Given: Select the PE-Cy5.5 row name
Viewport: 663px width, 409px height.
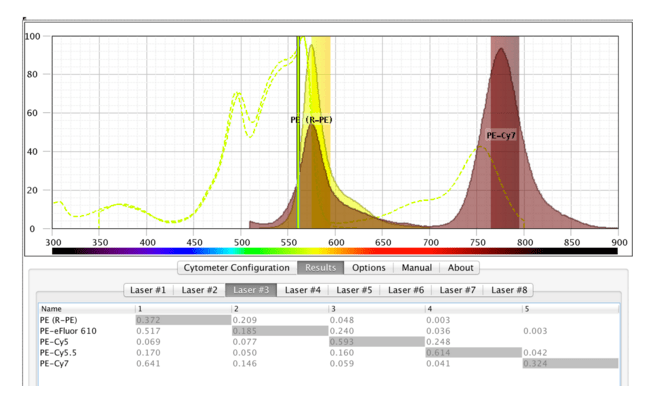Looking at the screenshot, I should click(x=58, y=353).
